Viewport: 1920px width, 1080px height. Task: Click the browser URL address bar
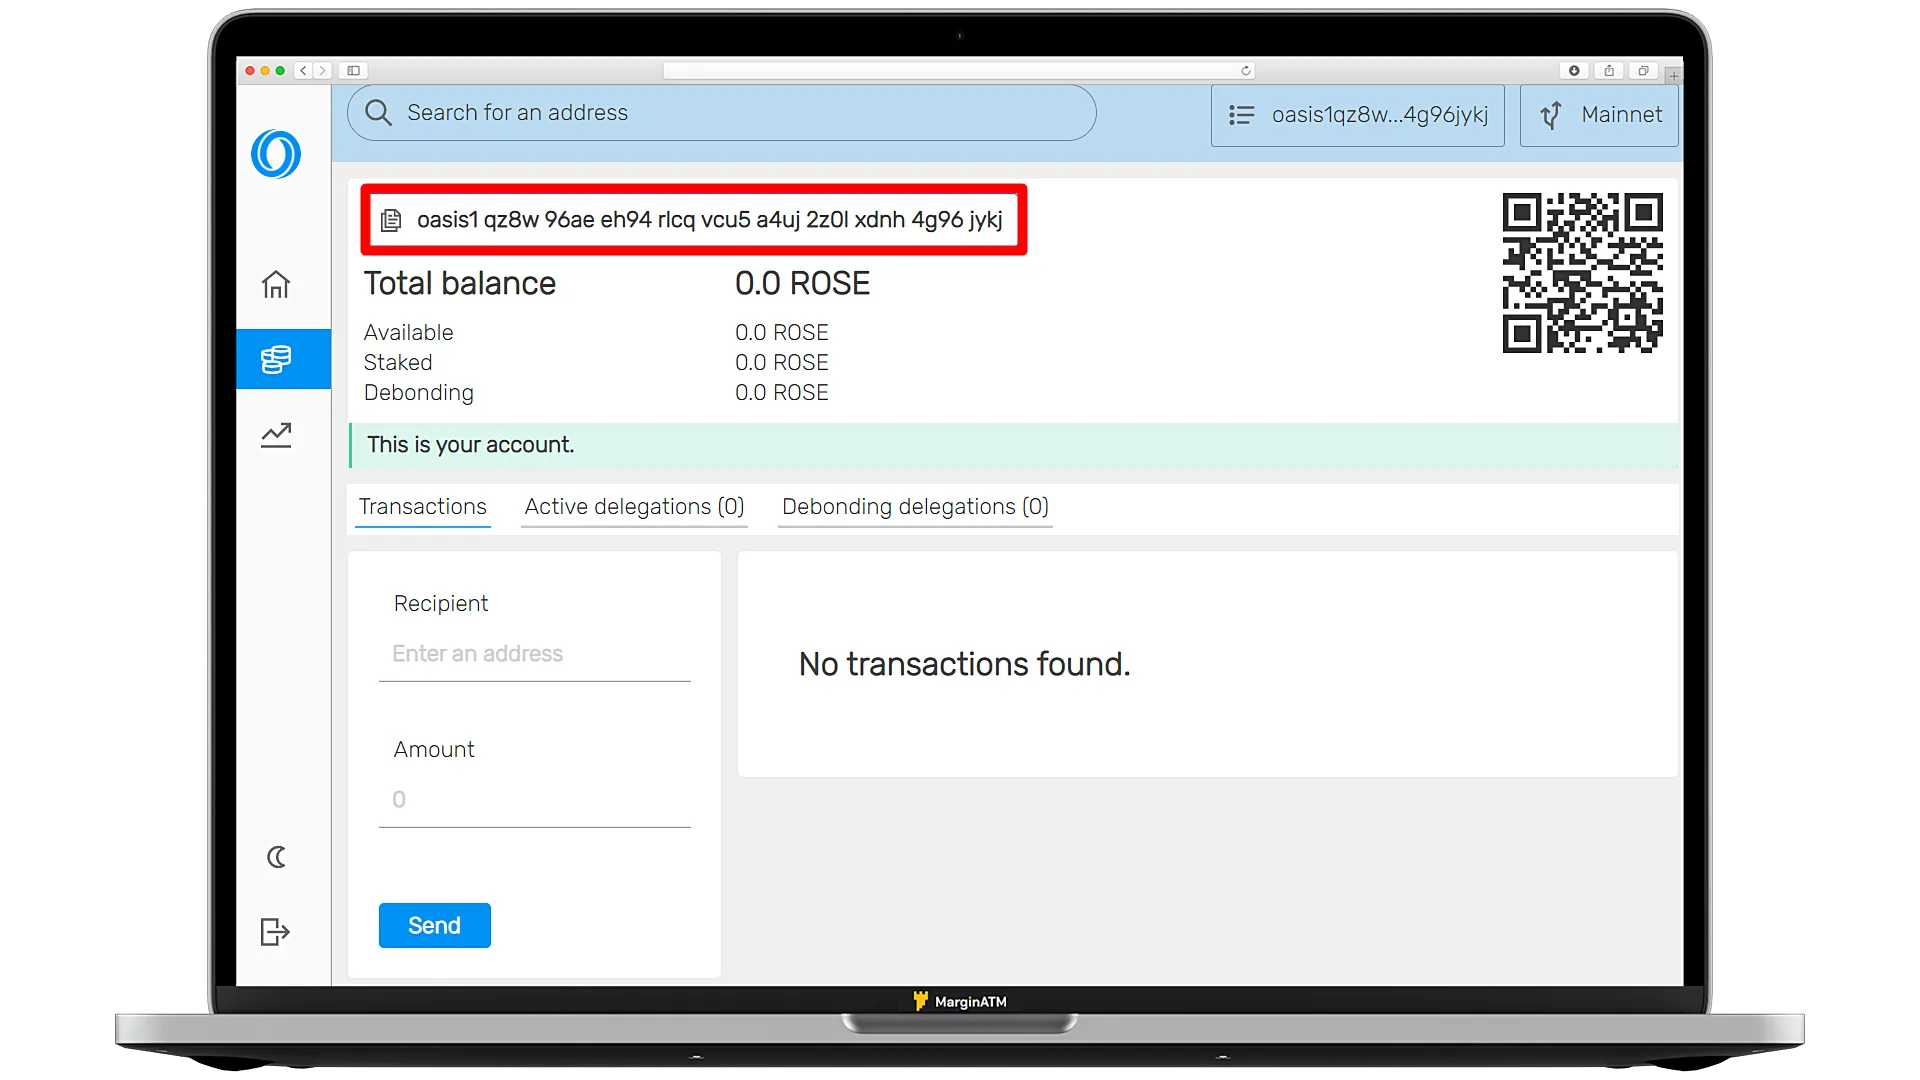pos(958,71)
